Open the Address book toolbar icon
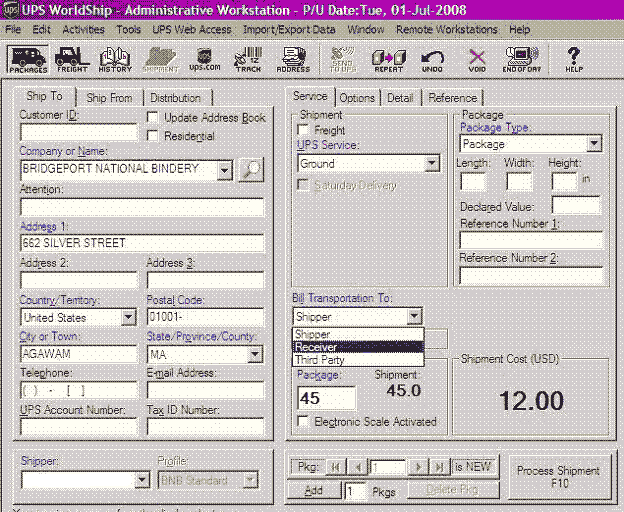Image resolution: width=624 pixels, height=512 pixels. (293, 60)
